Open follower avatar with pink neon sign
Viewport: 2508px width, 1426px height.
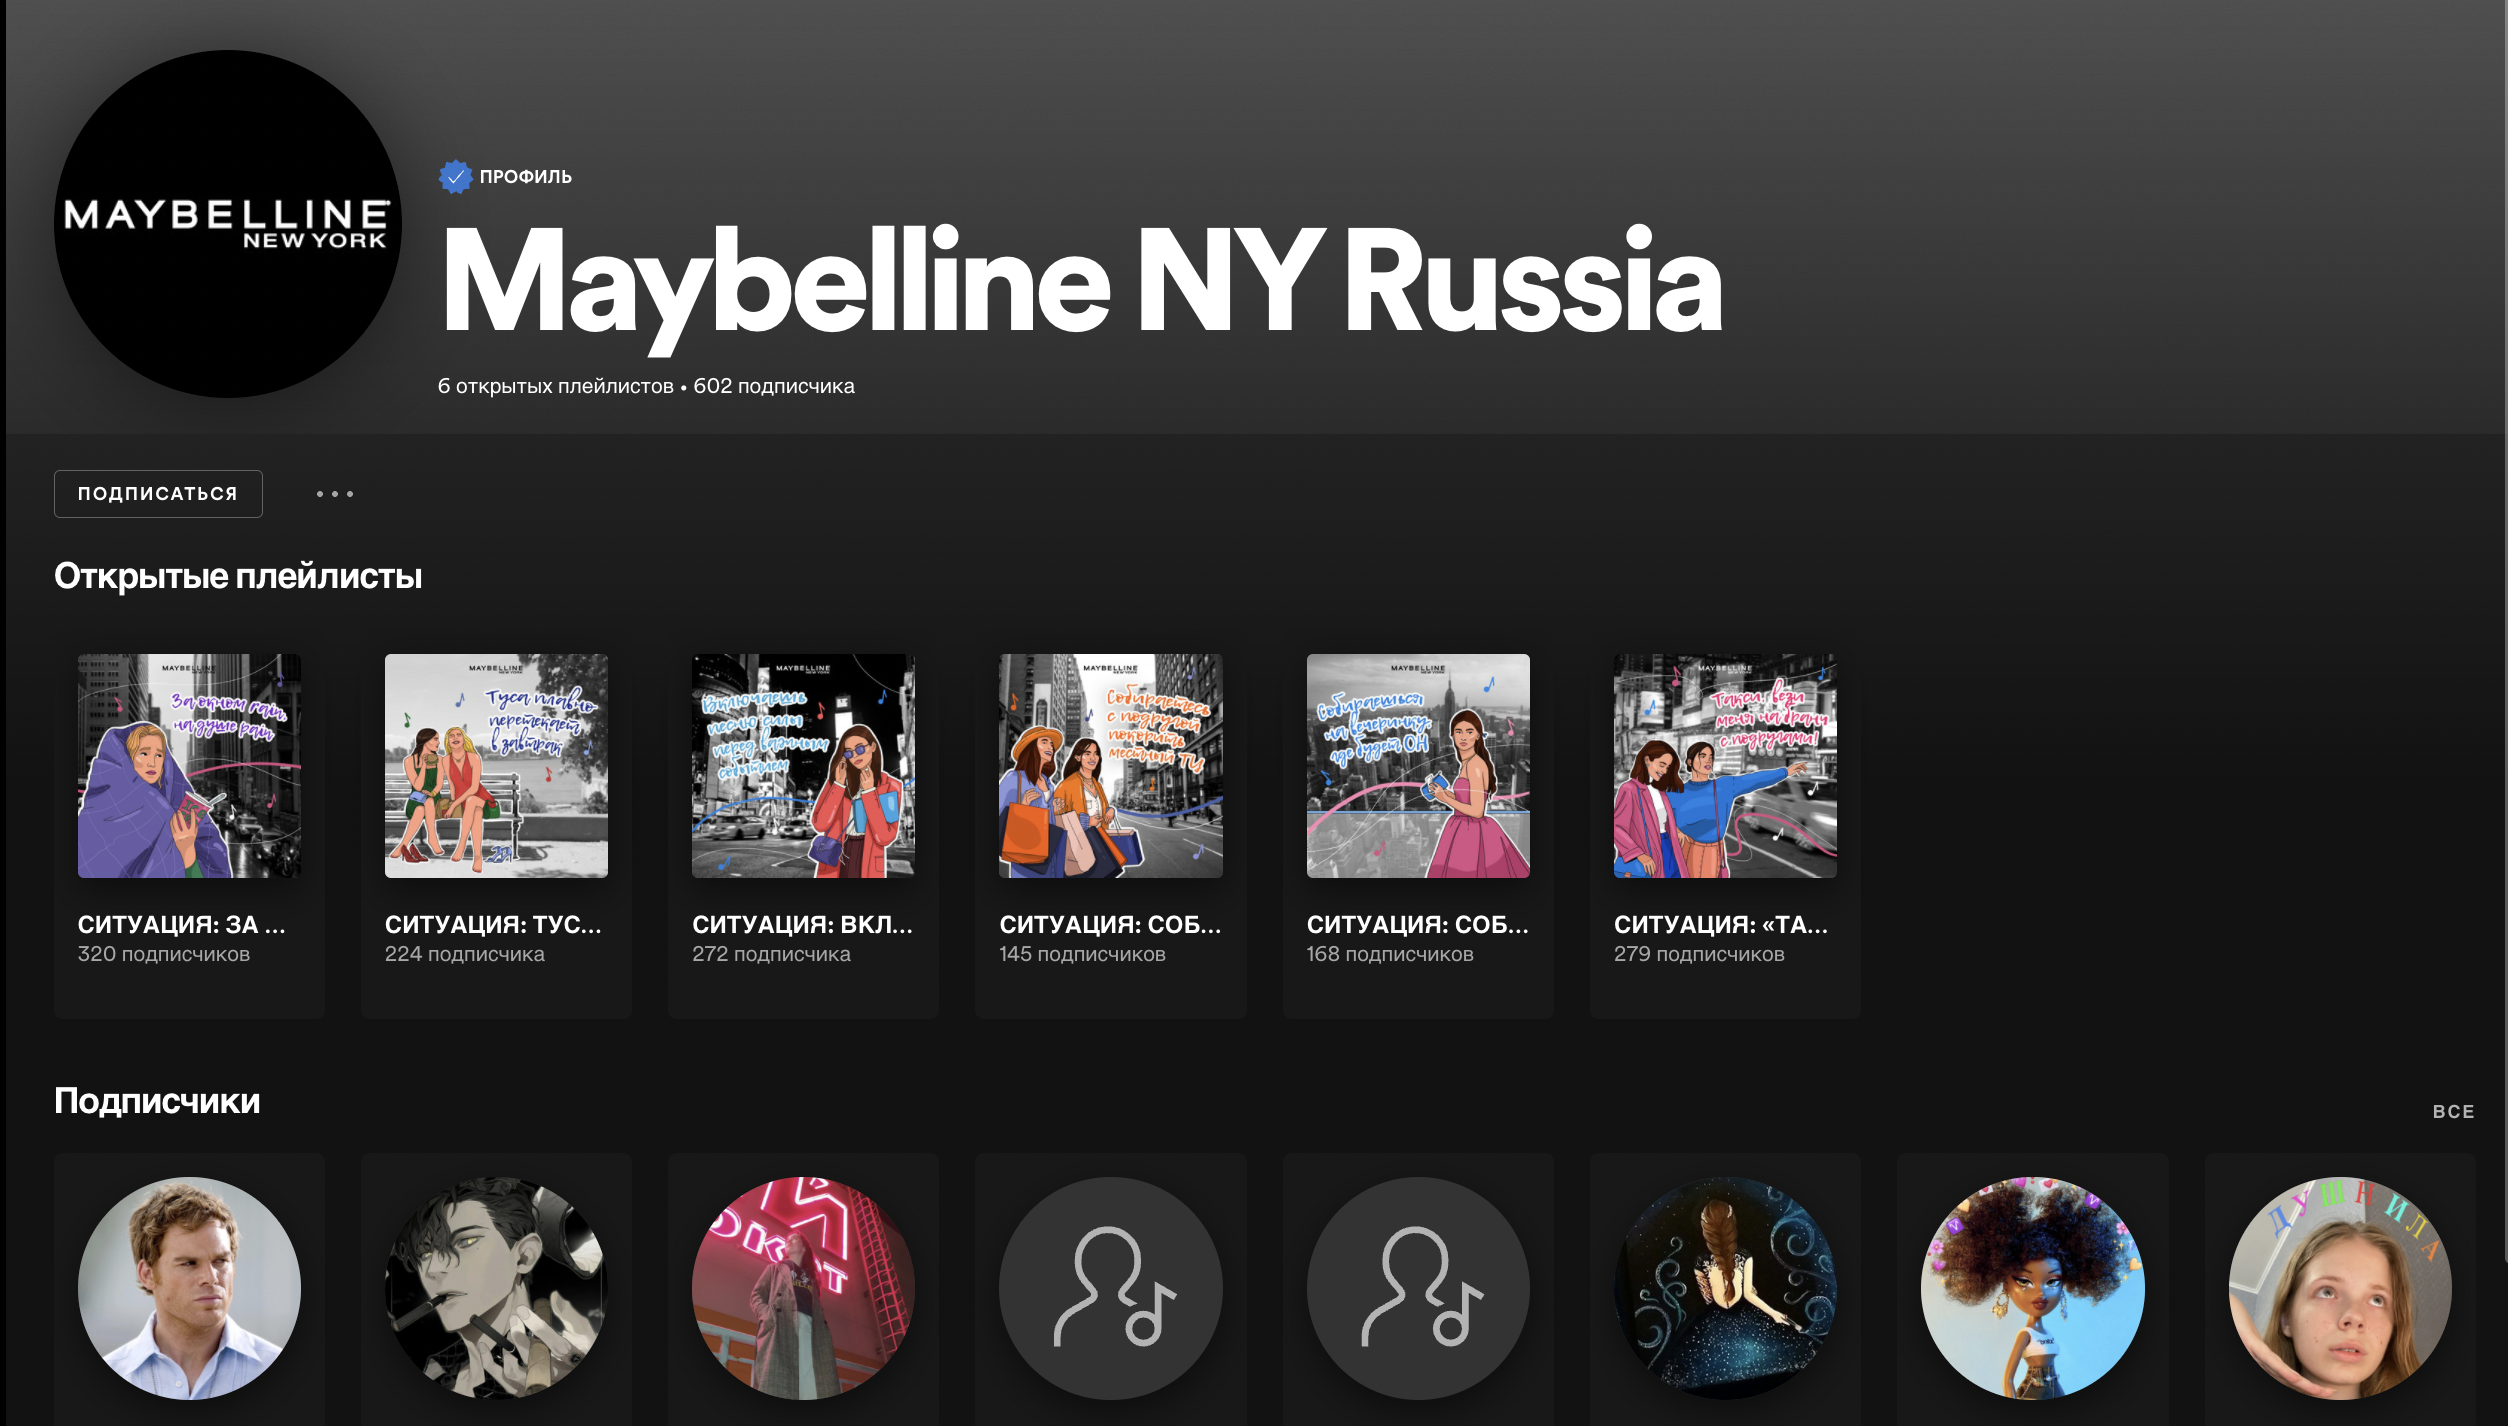coord(803,1288)
